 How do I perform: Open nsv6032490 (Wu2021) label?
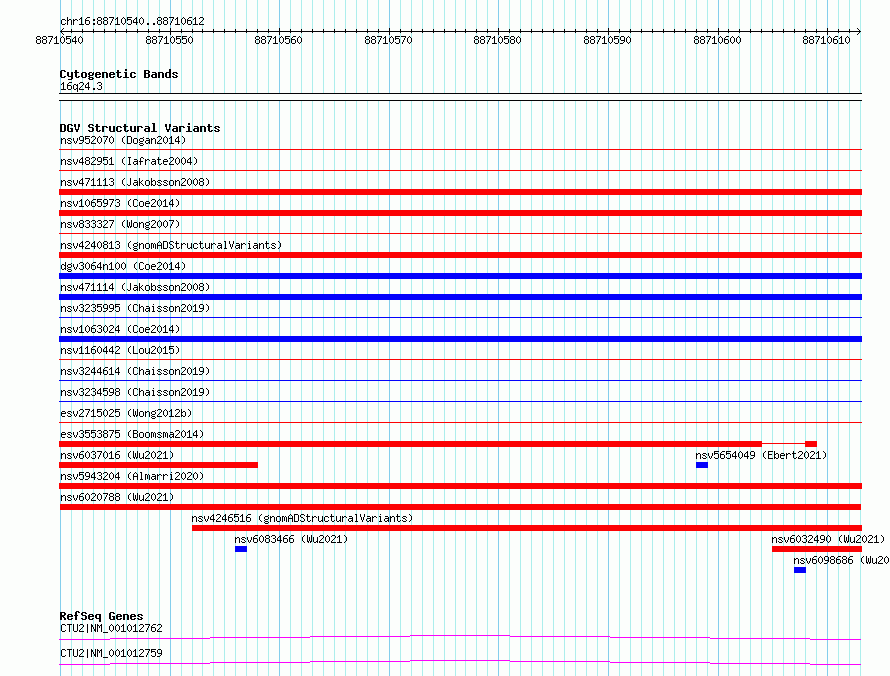click(828, 539)
